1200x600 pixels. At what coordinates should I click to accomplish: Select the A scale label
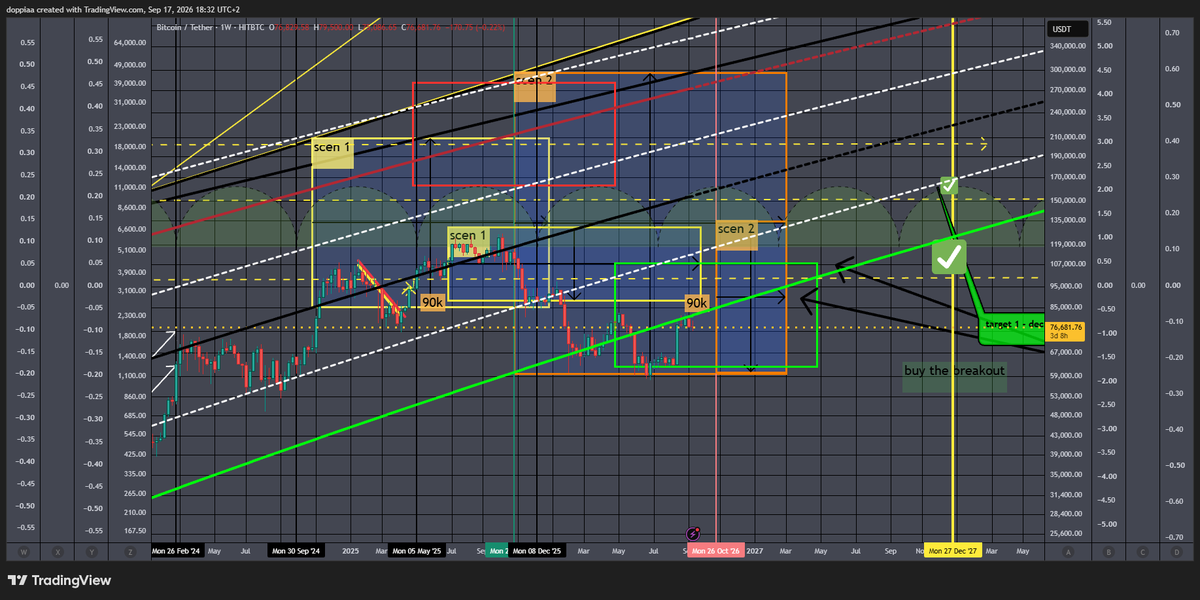[x=1068, y=551]
